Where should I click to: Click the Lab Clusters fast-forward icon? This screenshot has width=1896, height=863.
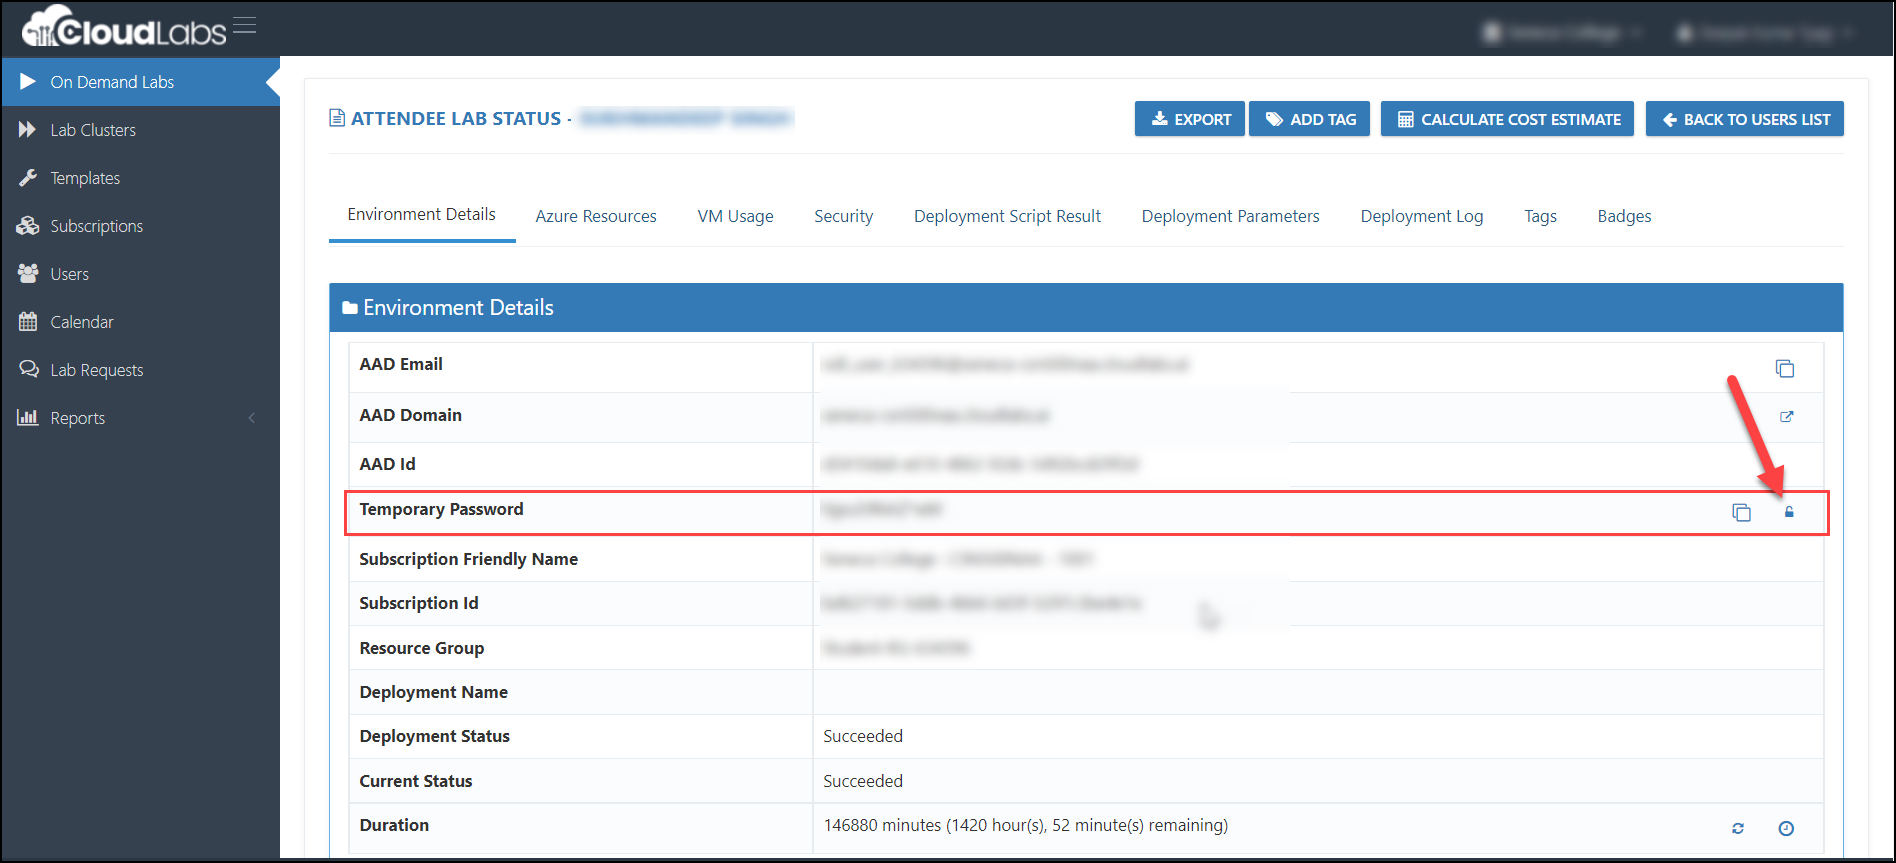tap(28, 130)
